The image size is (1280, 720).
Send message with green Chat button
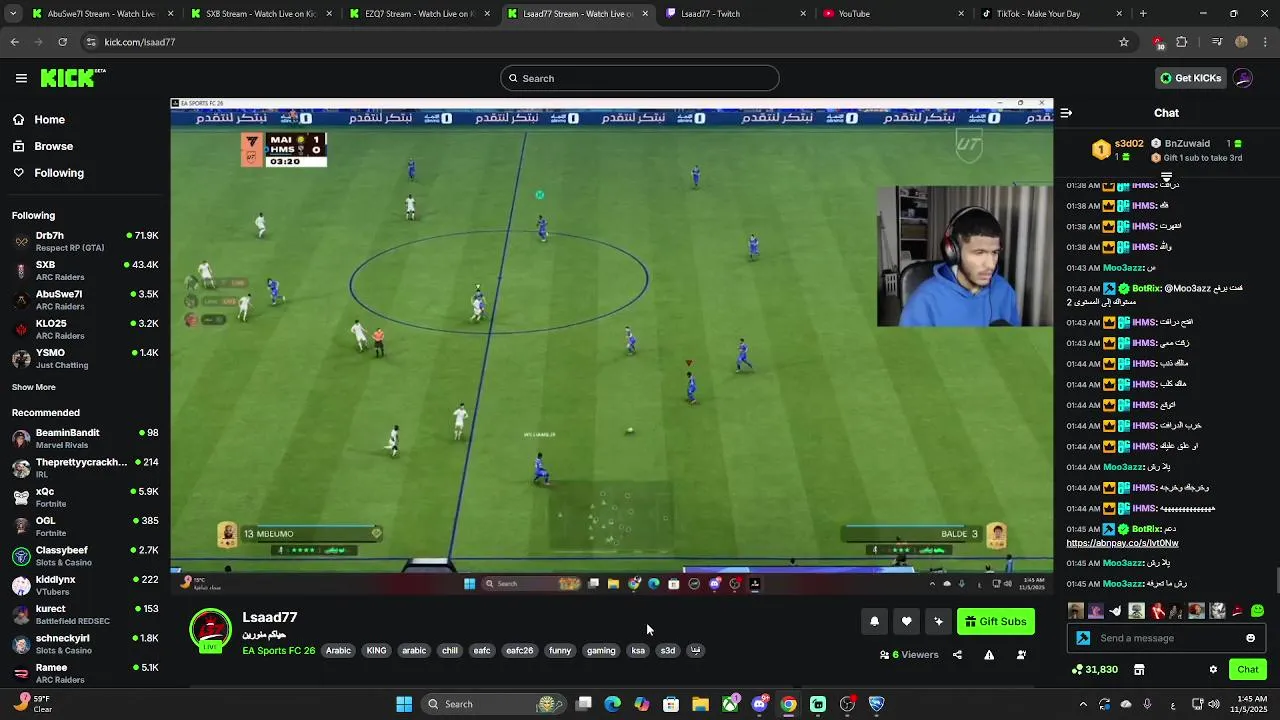click(x=1248, y=669)
